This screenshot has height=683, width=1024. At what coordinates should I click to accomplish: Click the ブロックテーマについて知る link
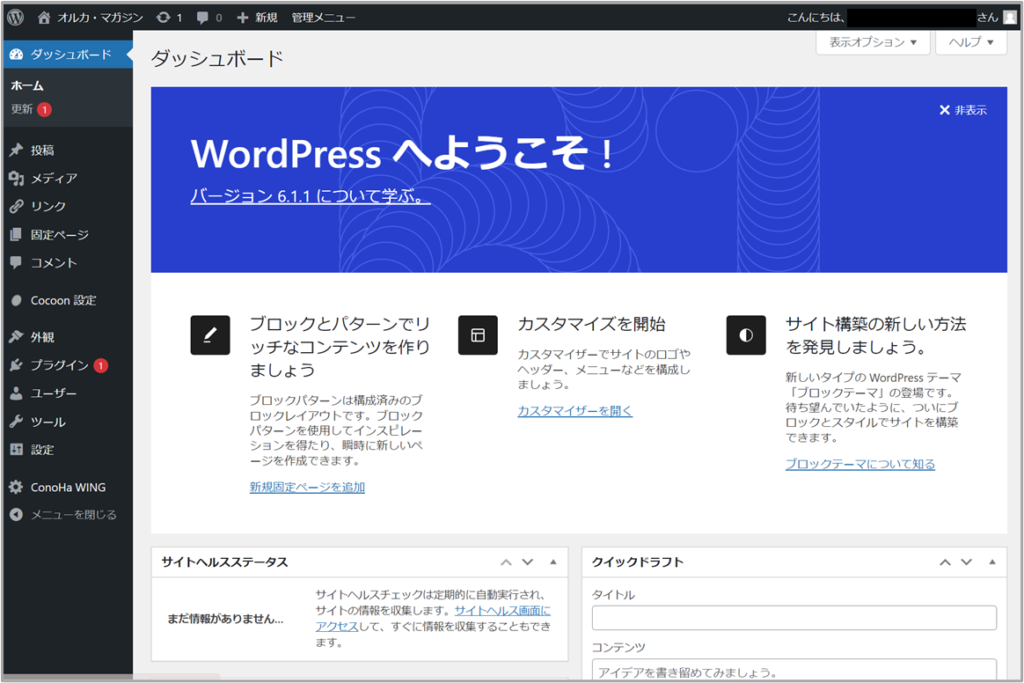pos(859,464)
